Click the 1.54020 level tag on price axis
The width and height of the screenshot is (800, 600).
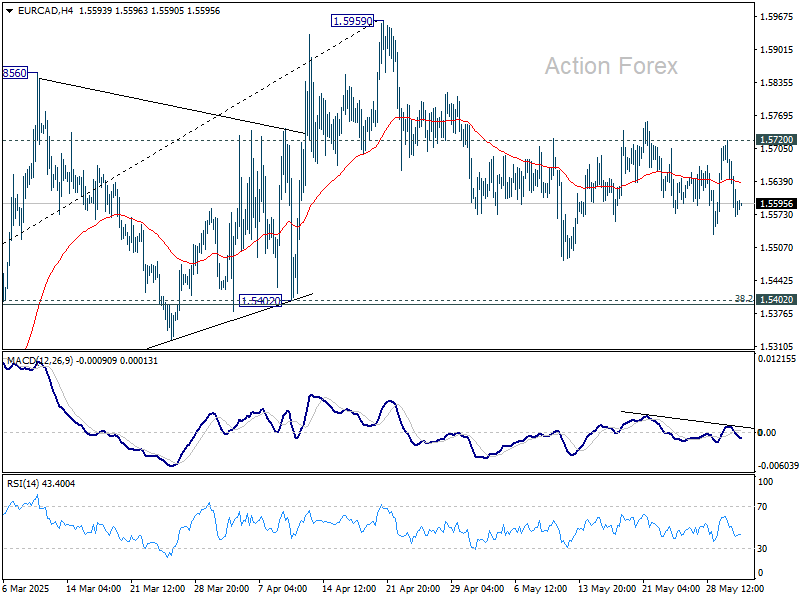(777, 299)
